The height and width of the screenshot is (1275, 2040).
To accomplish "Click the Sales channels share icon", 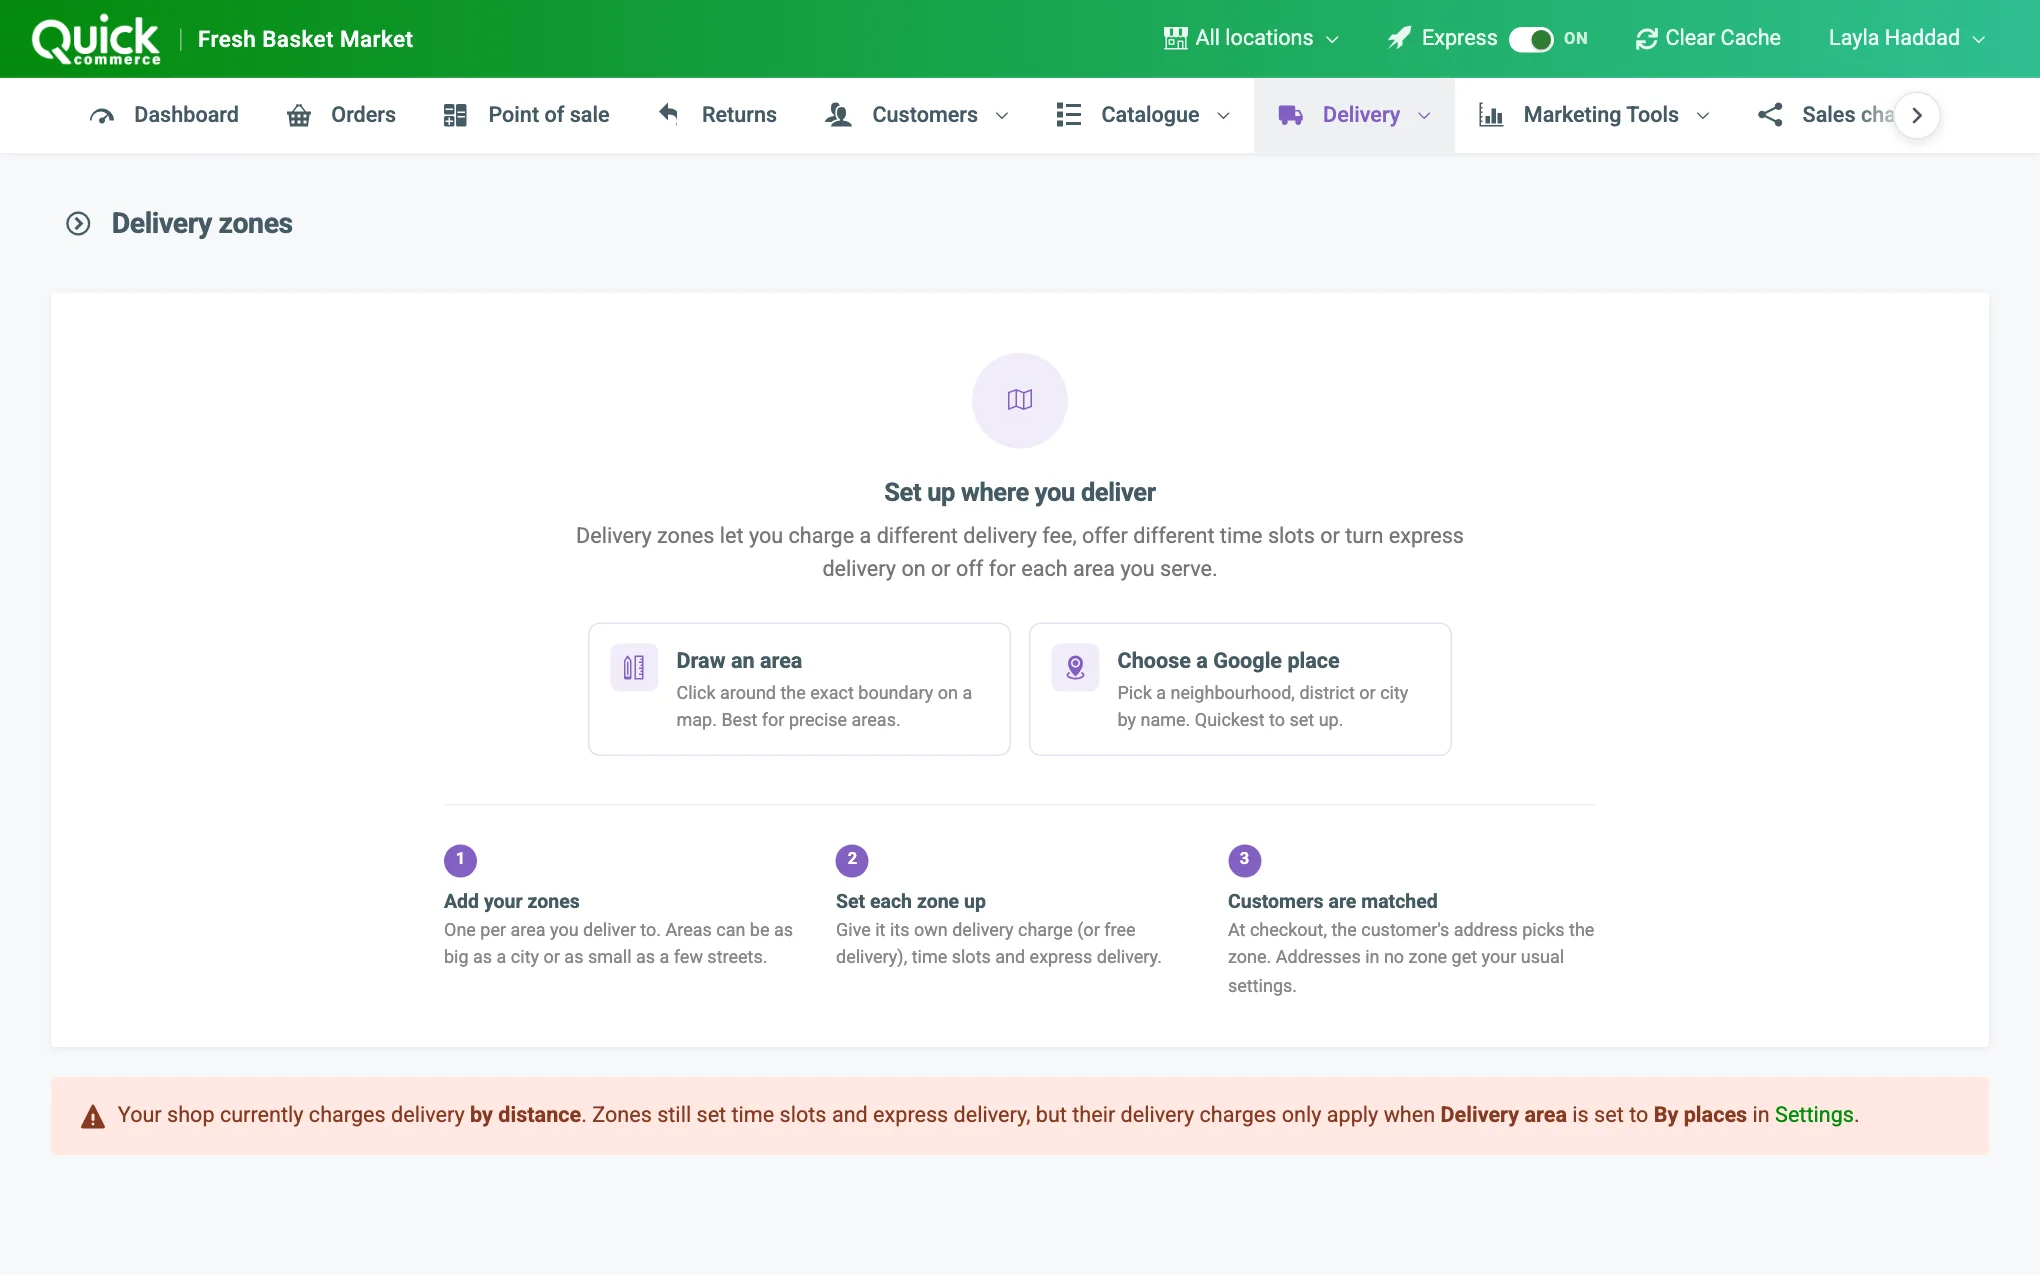I will point(1770,115).
